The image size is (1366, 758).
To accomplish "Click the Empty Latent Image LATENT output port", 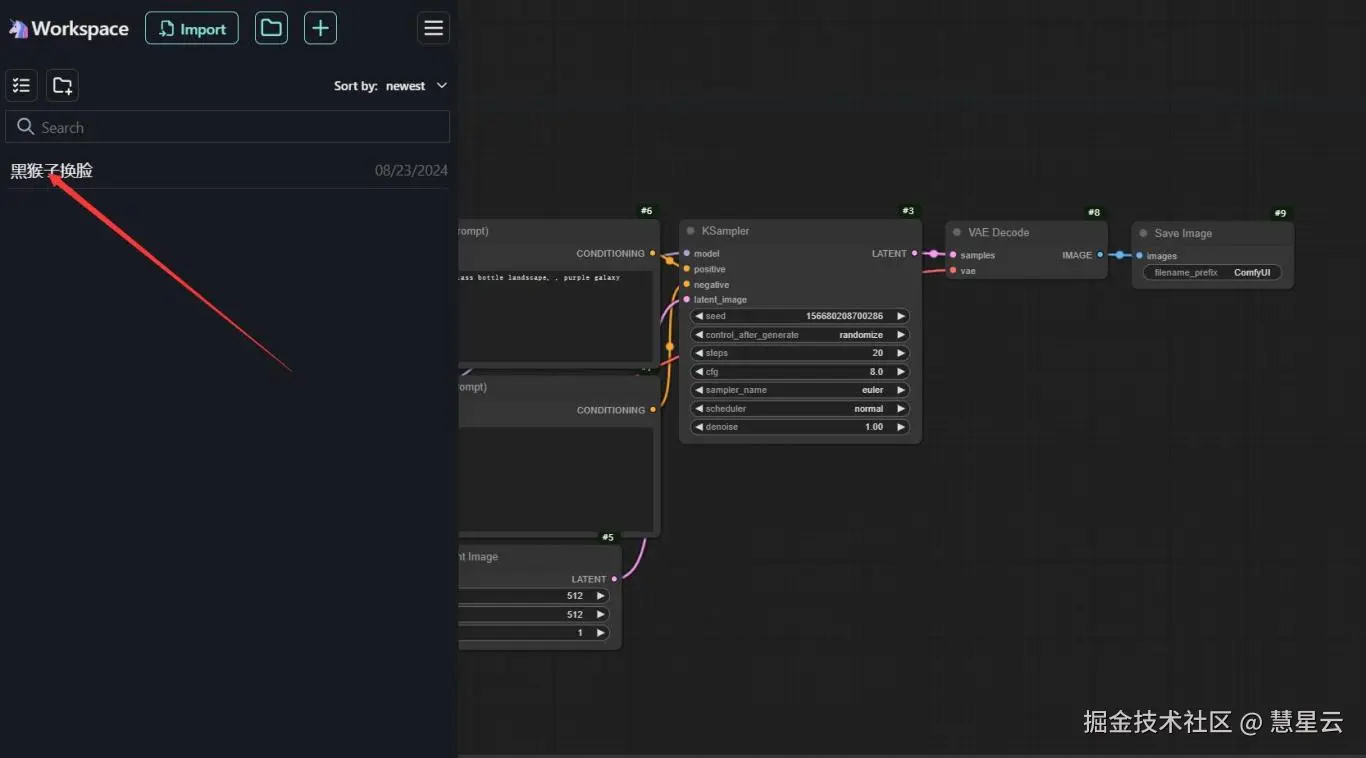I will pyautogui.click(x=614, y=579).
